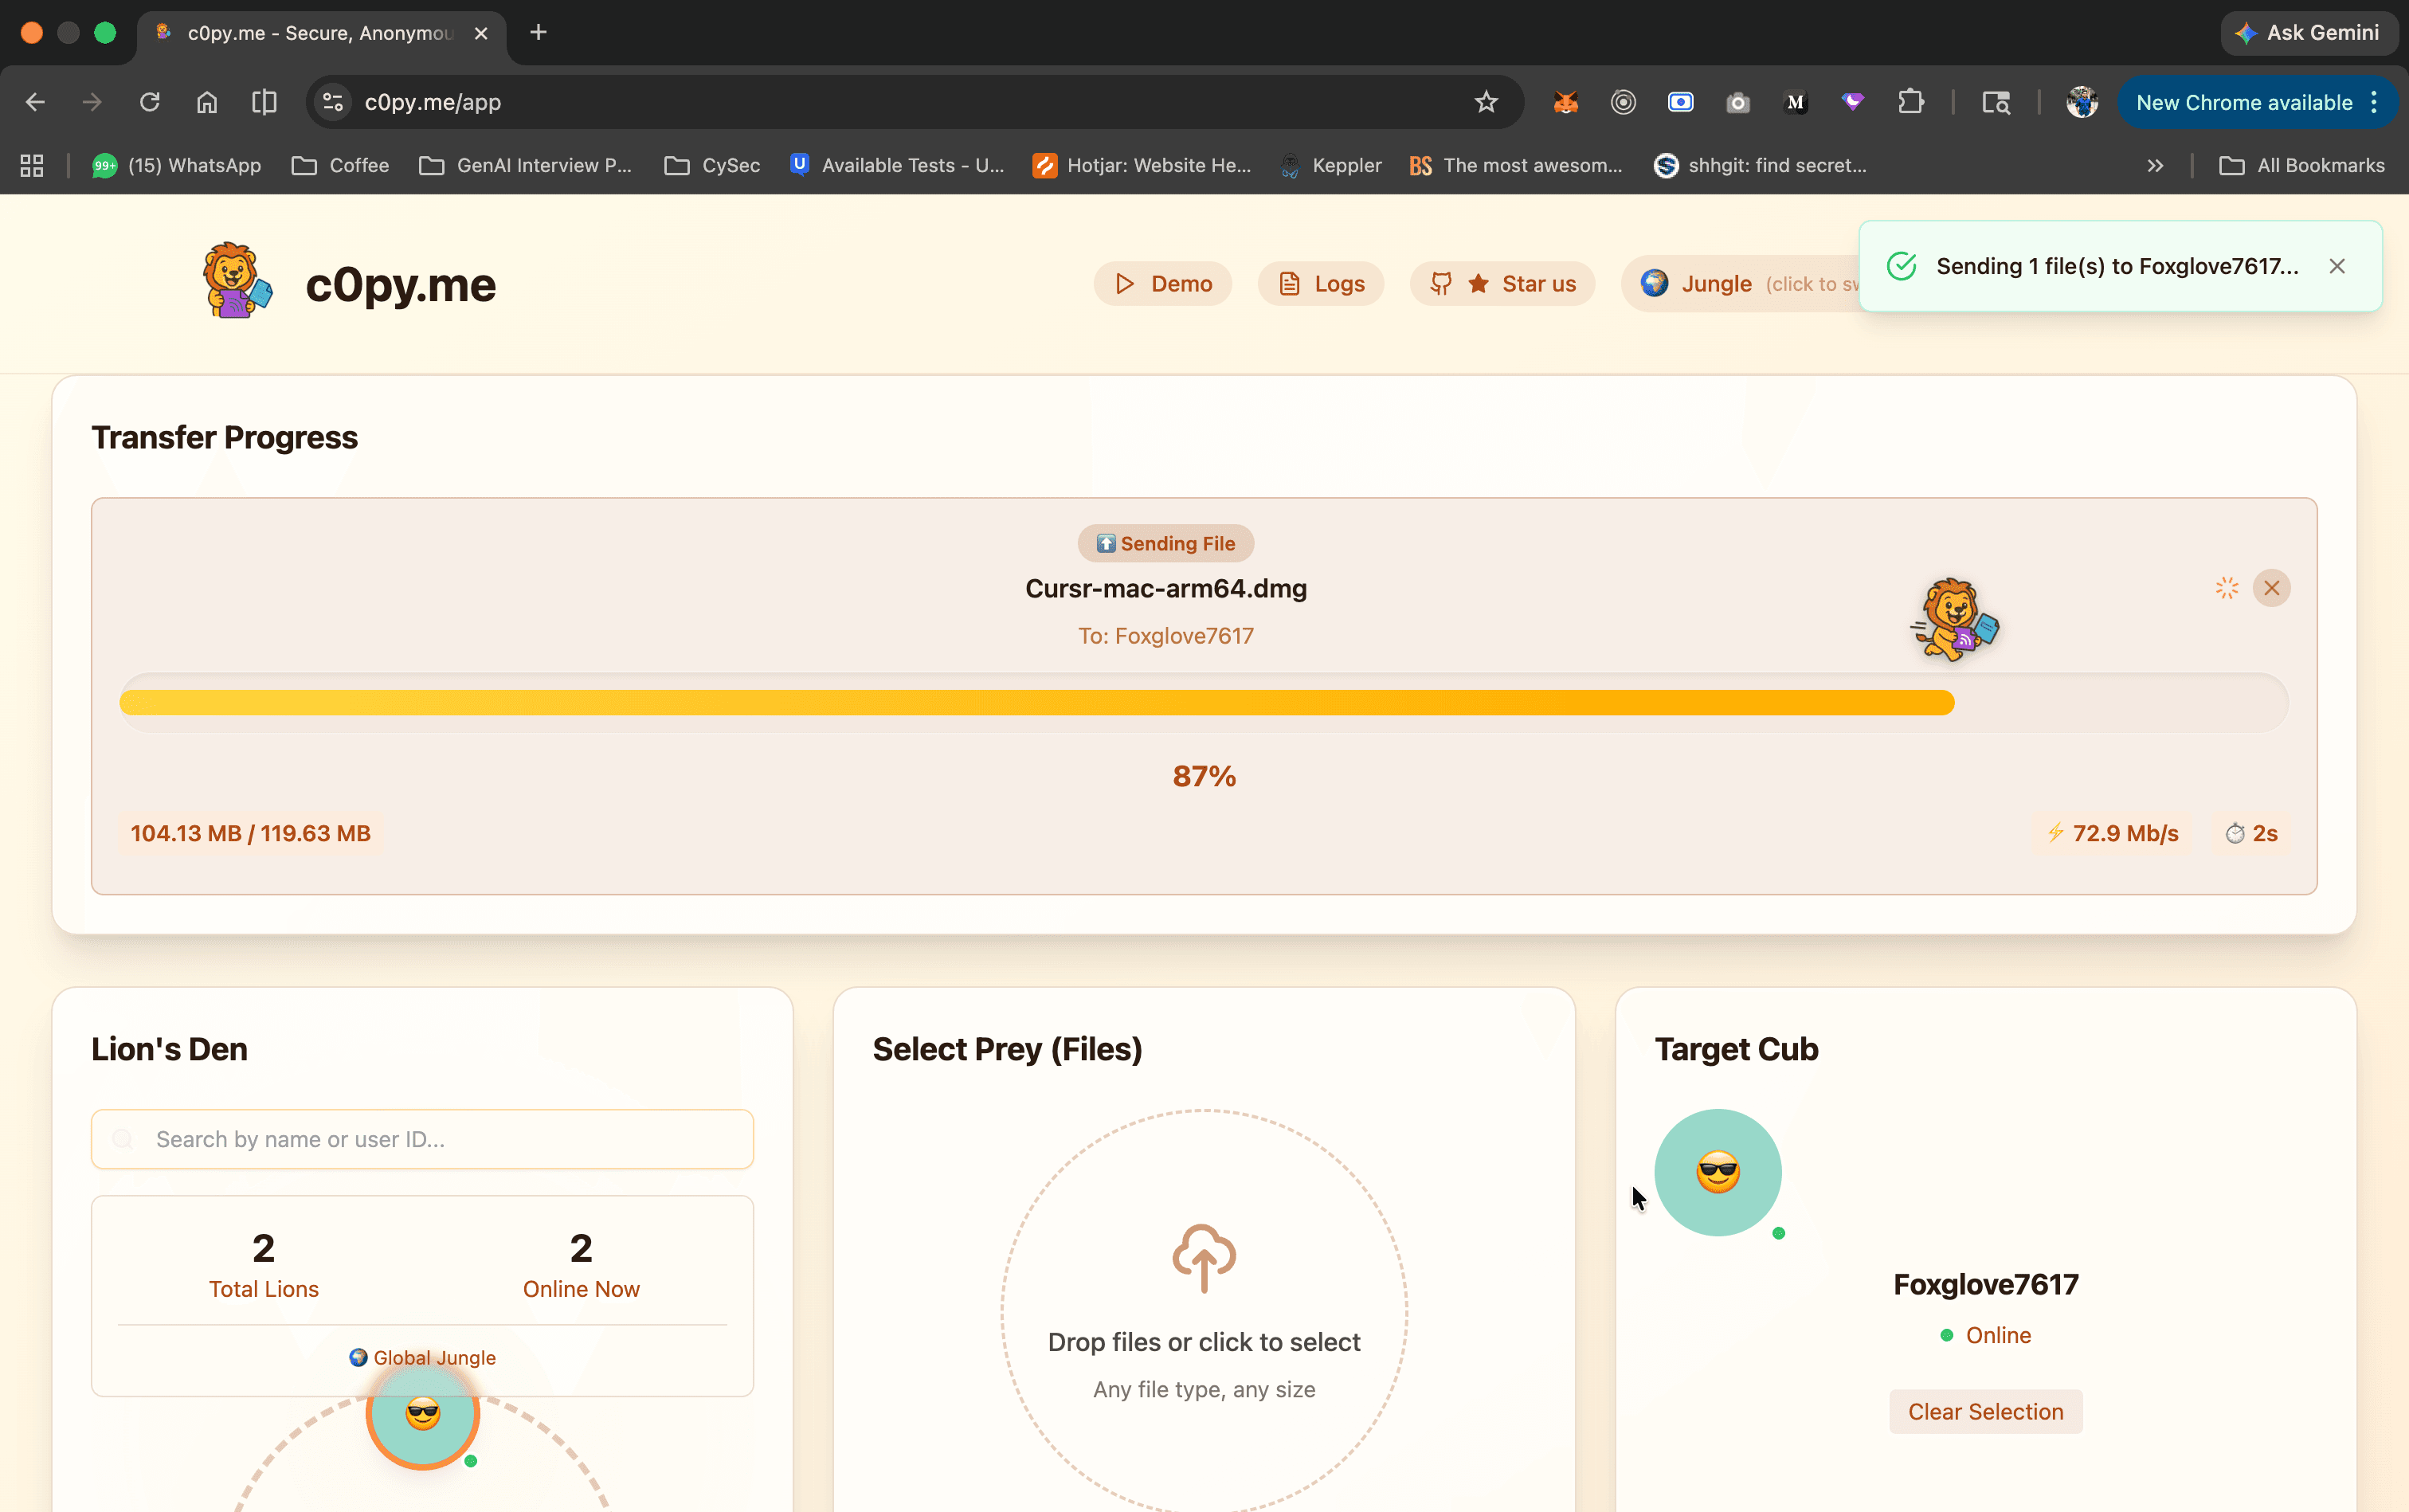Open a new browser tab
This screenshot has width=2409, height=1512.
pos(538,33)
